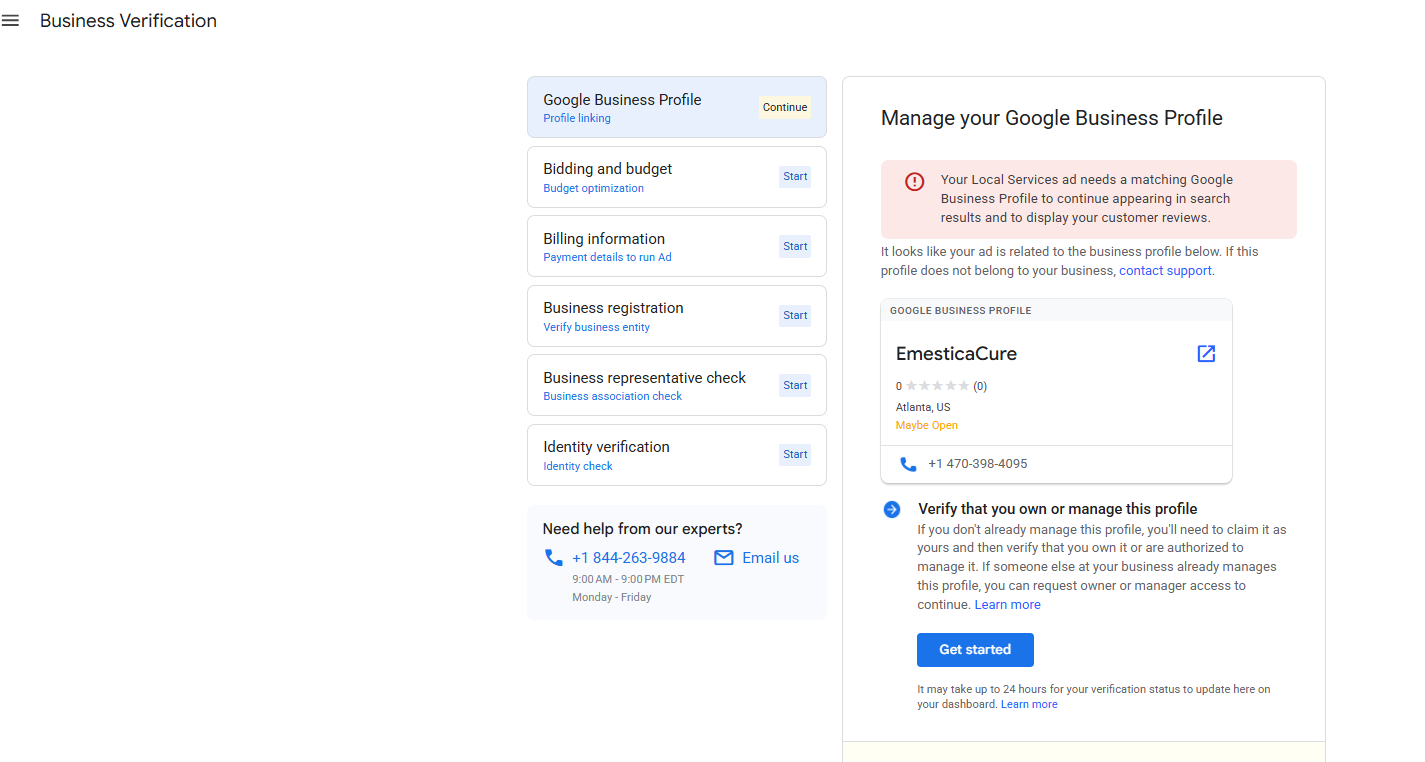Click the Payment details to run Ad subtitle

(608, 257)
